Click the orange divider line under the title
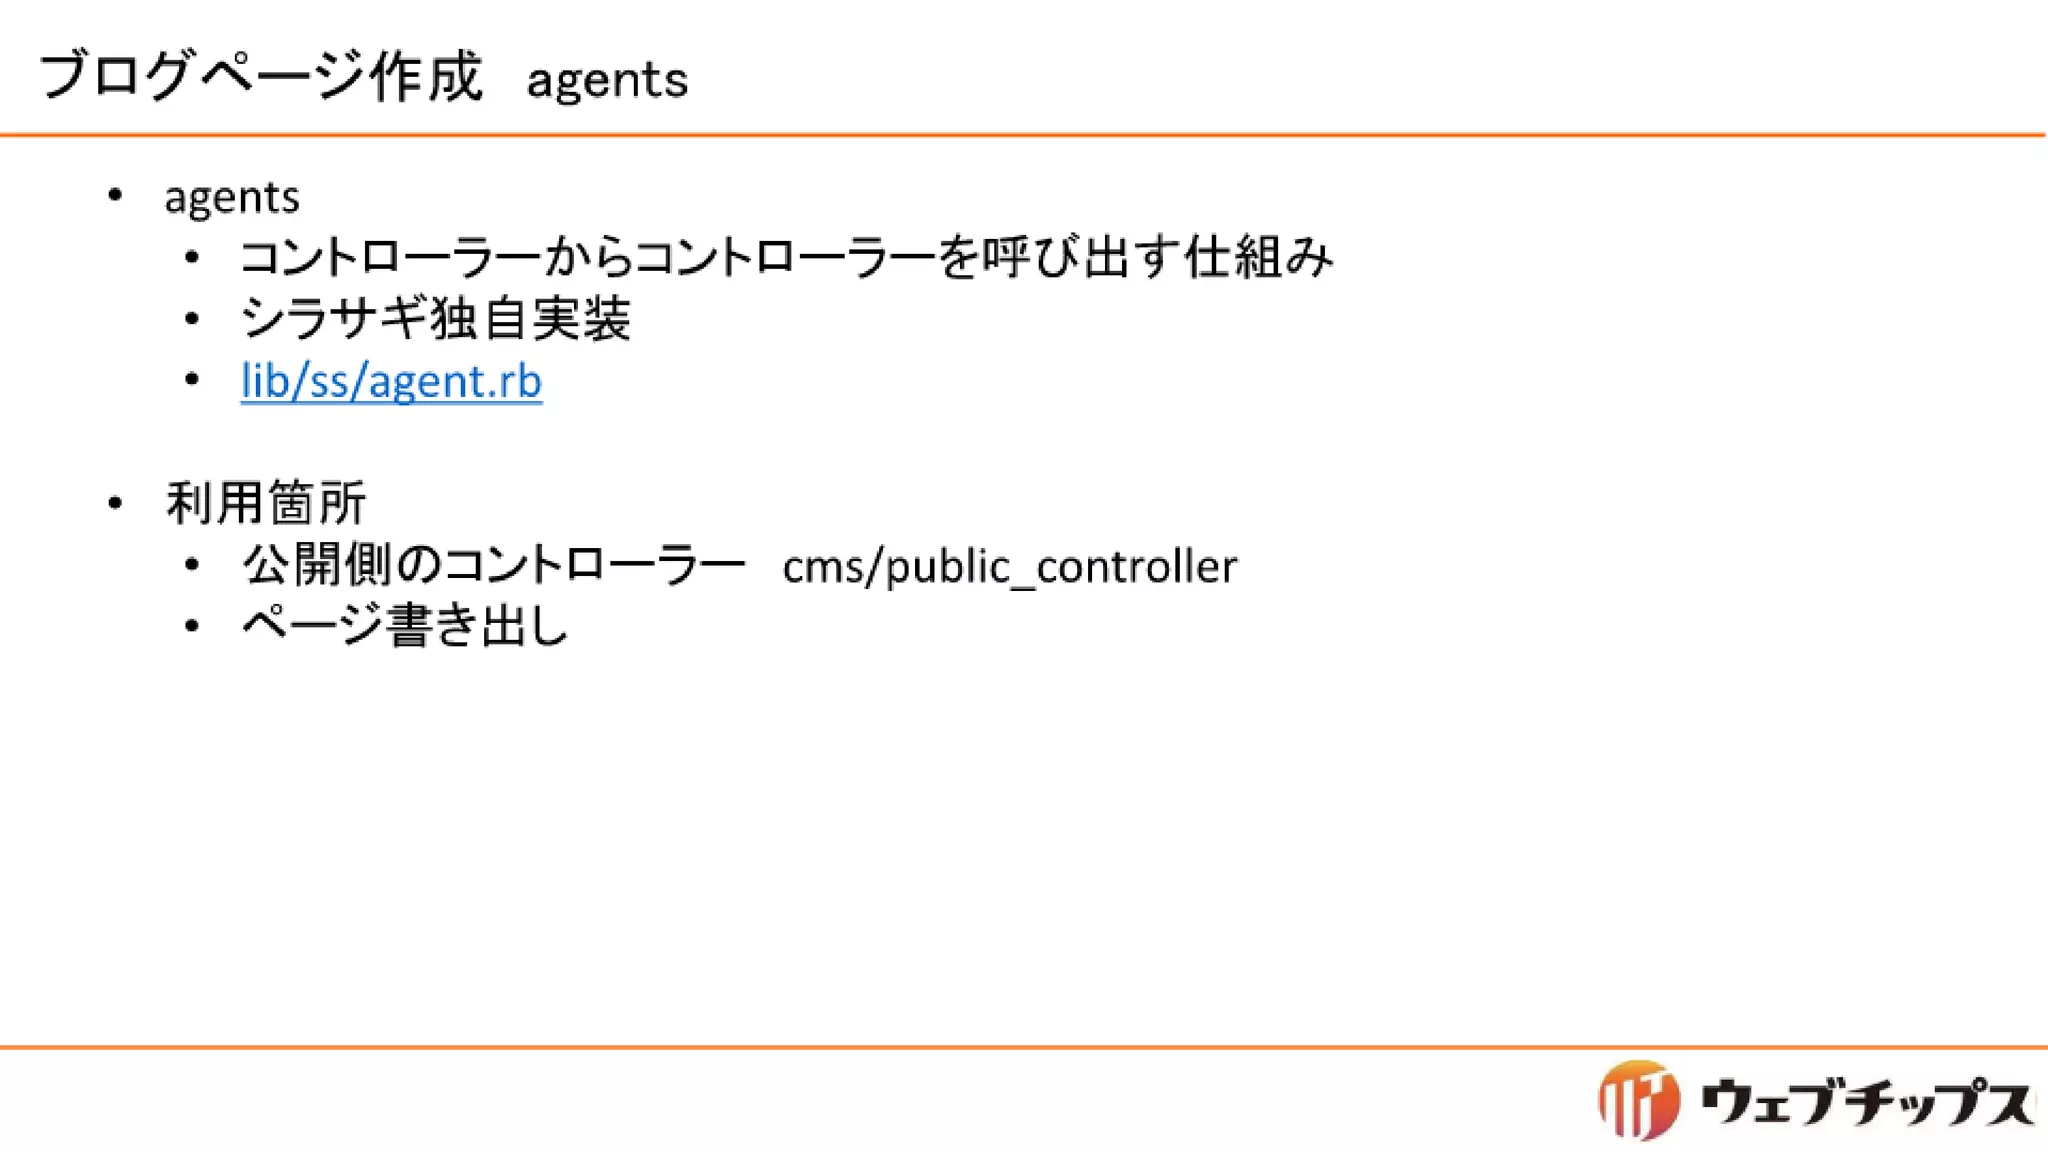Image resolution: width=2048 pixels, height=1152 pixels. pos(1024,134)
